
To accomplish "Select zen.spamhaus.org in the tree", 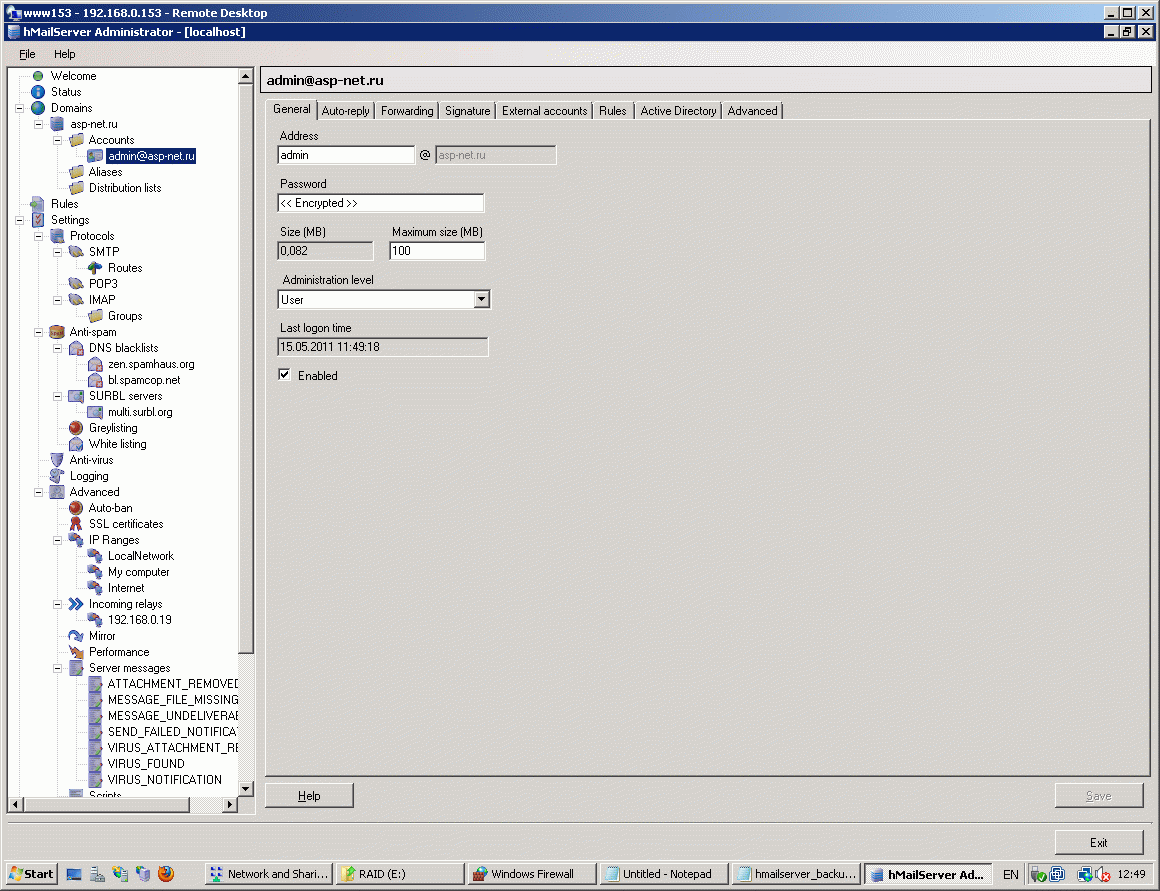I will pos(151,364).
